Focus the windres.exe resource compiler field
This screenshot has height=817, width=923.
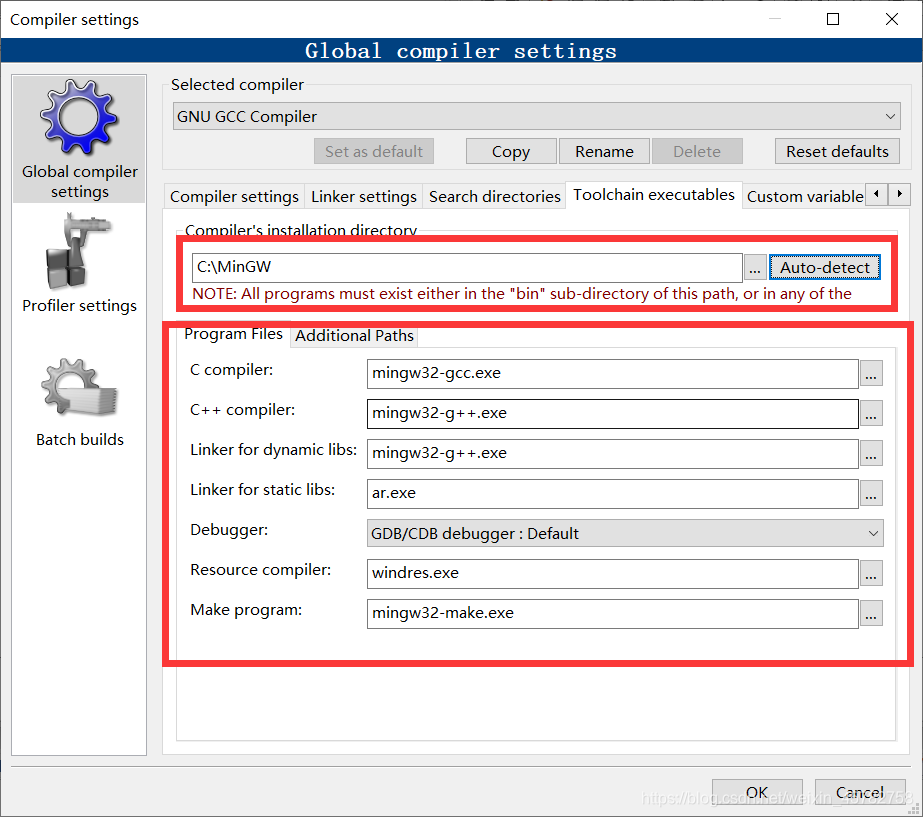612,574
